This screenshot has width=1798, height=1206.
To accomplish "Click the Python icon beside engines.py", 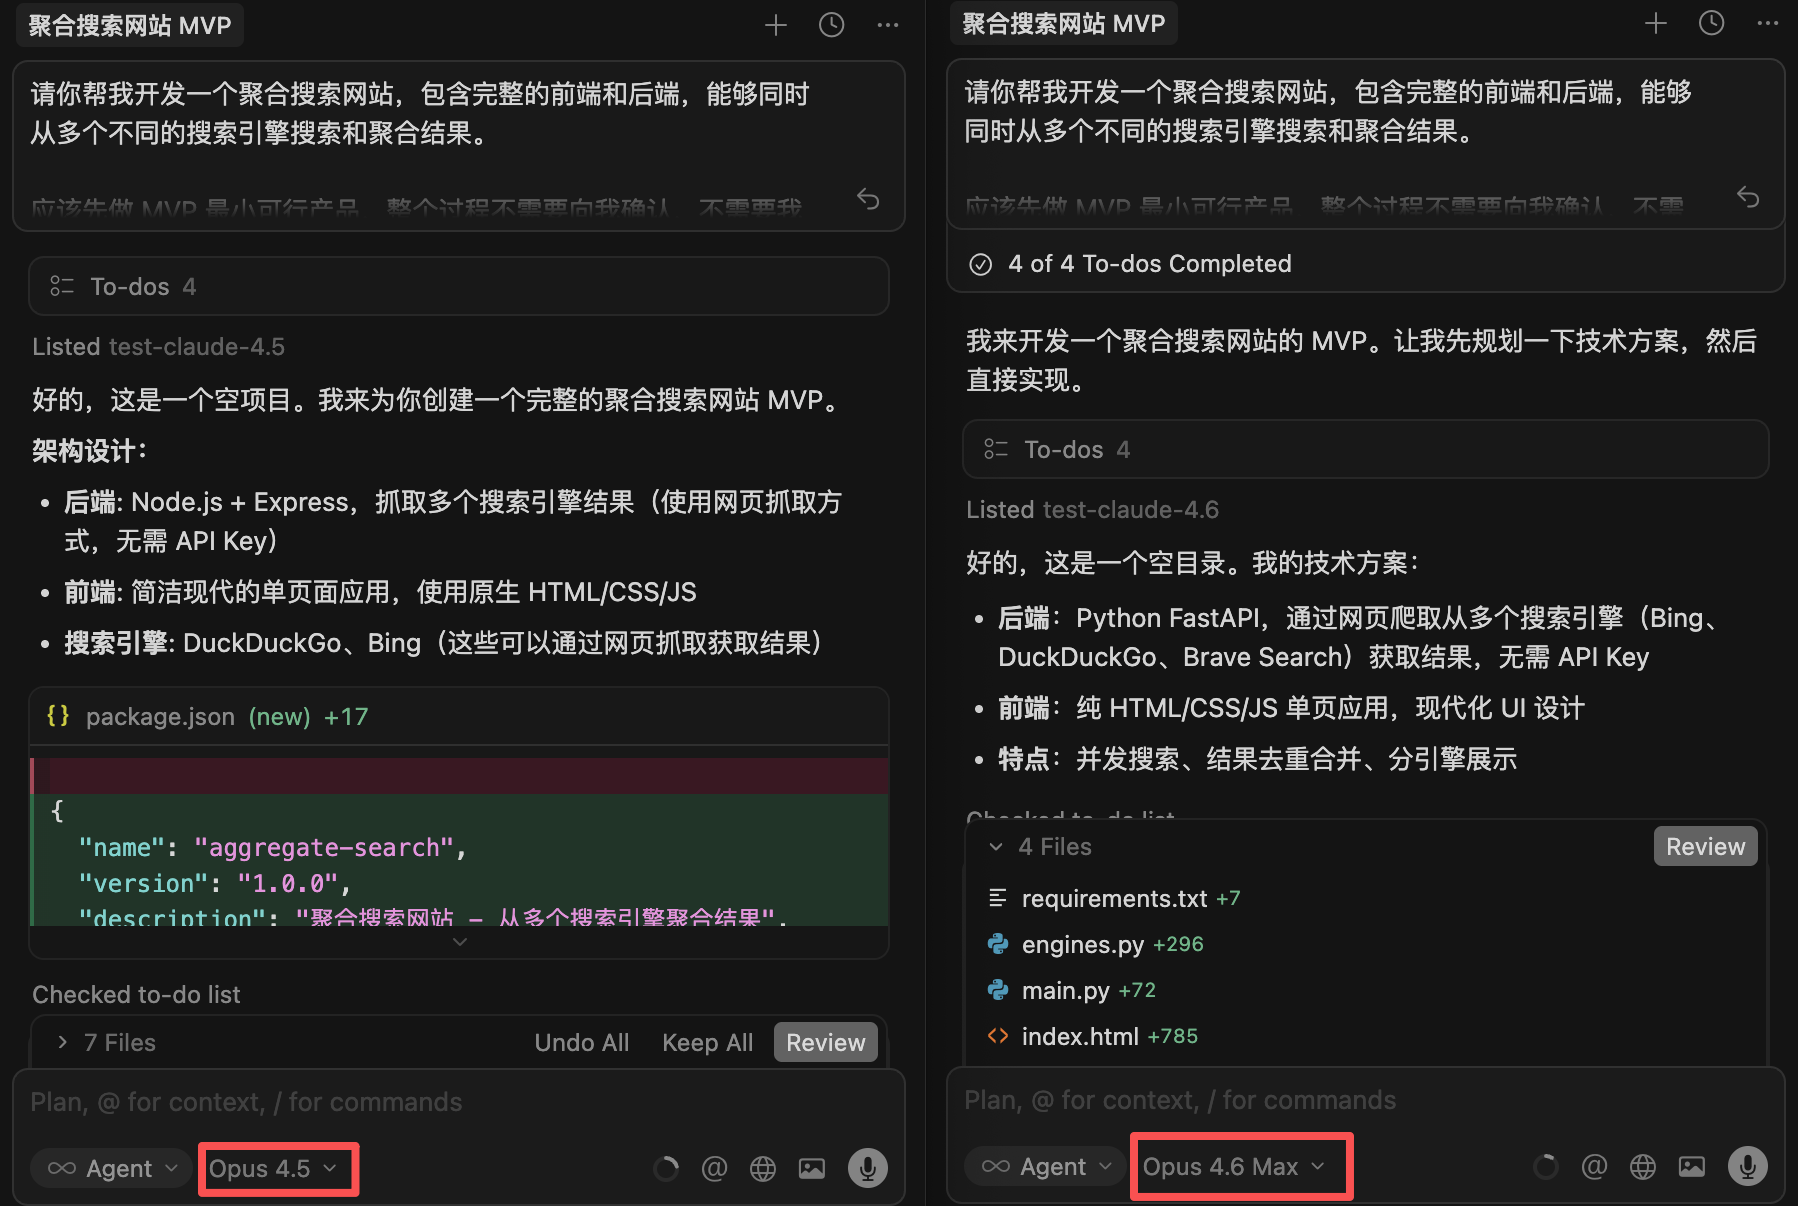I will (998, 944).
